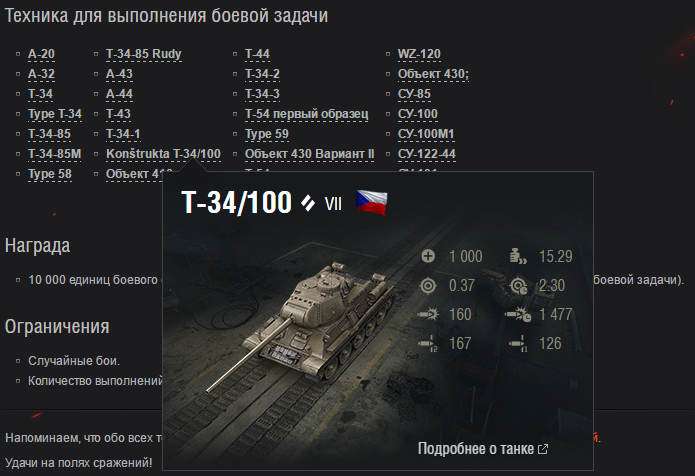Click the Т-54 первый образец link
This screenshot has height=476, width=695.
coord(306,114)
